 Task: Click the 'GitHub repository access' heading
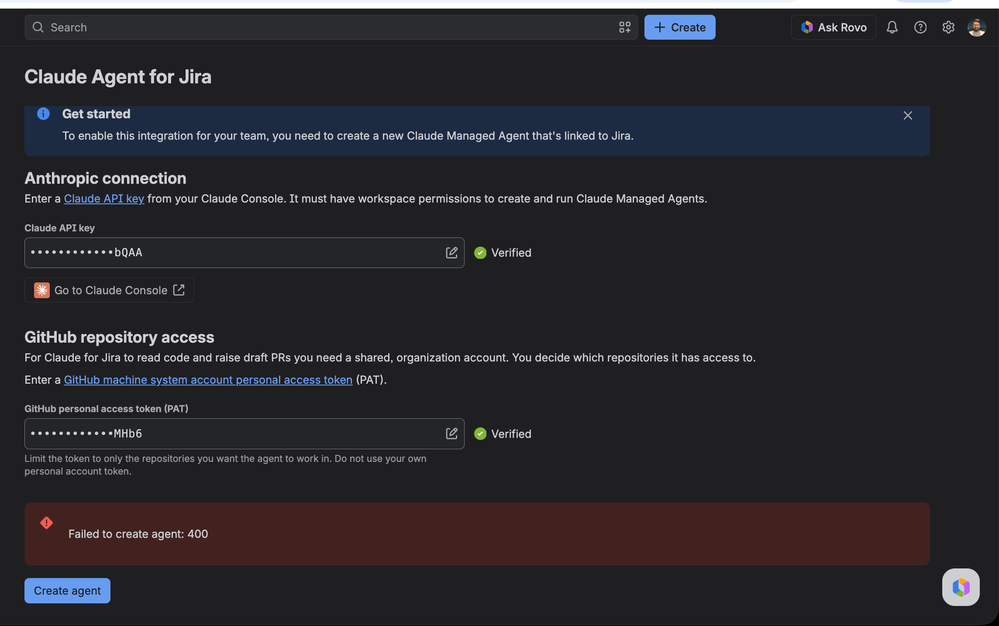[x=119, y=338]
